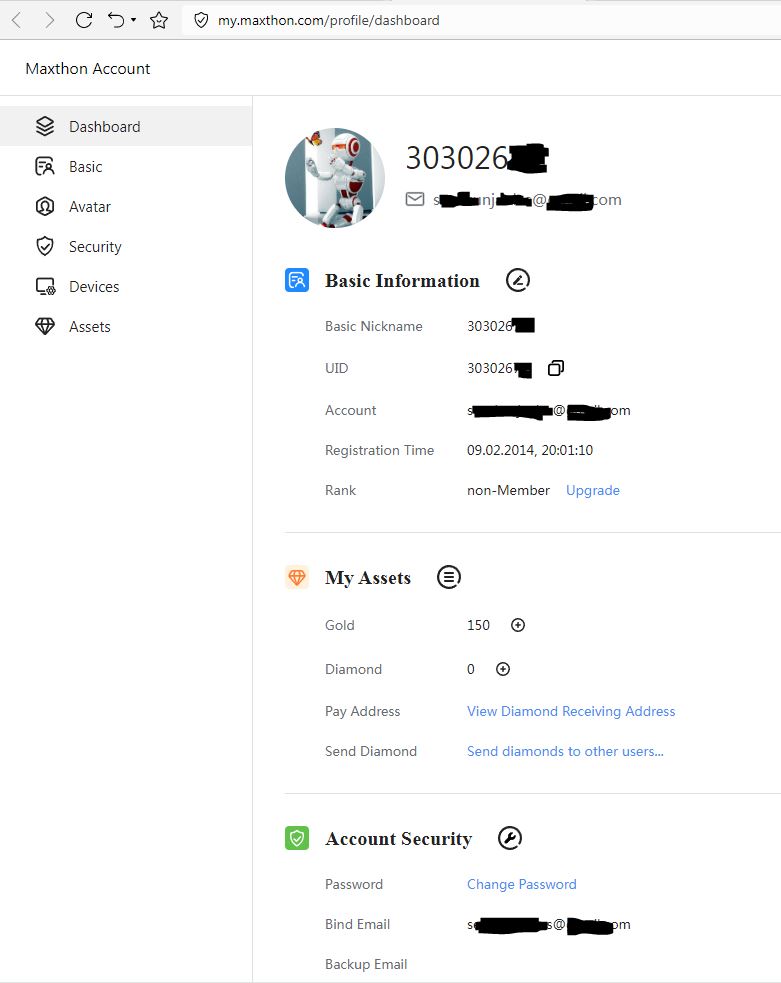Open the Devices page

(93, 287)
